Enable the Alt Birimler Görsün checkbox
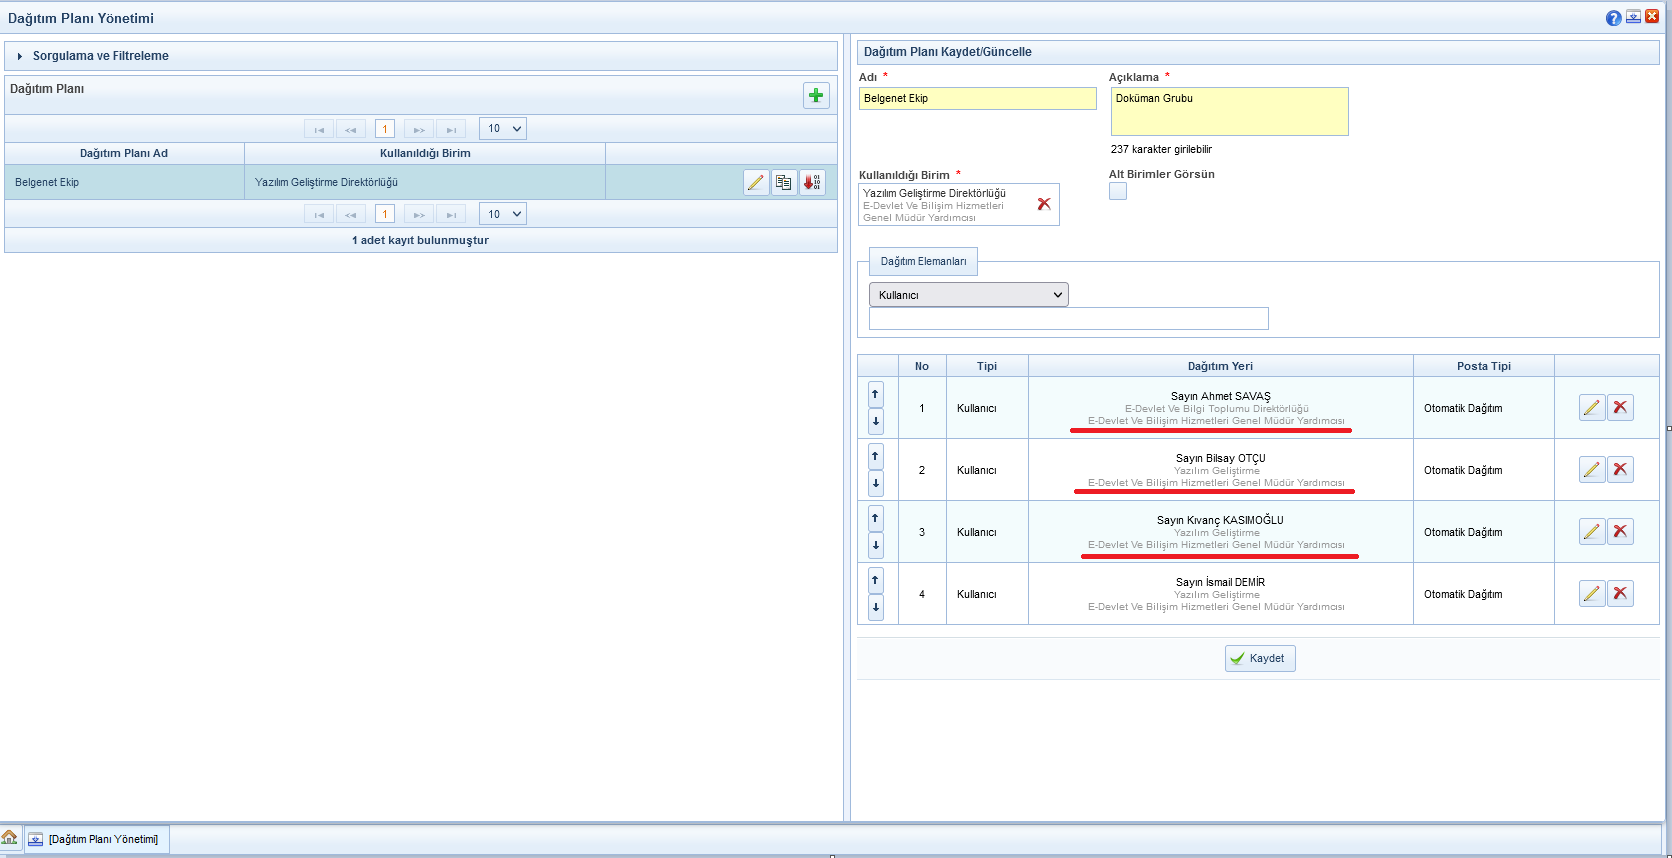The height and width of the screenshot is (858, 1672). click(1118, 191)
